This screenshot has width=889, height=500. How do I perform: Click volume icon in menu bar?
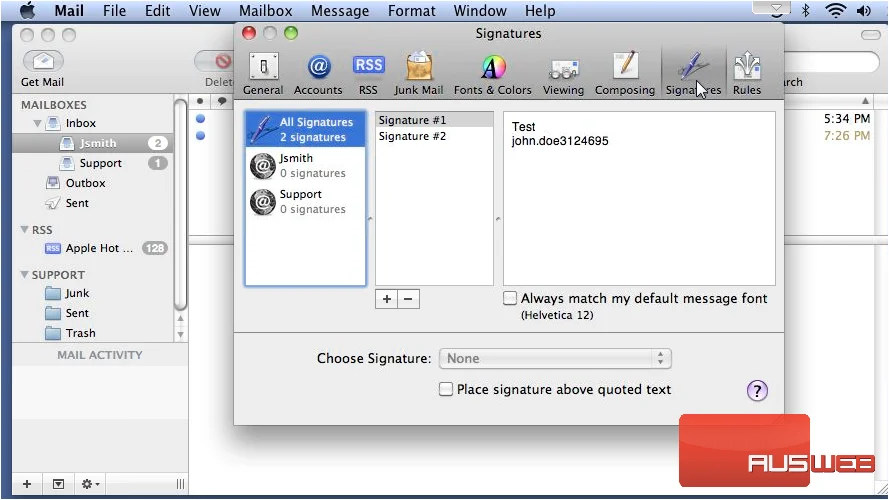[863, 10]
